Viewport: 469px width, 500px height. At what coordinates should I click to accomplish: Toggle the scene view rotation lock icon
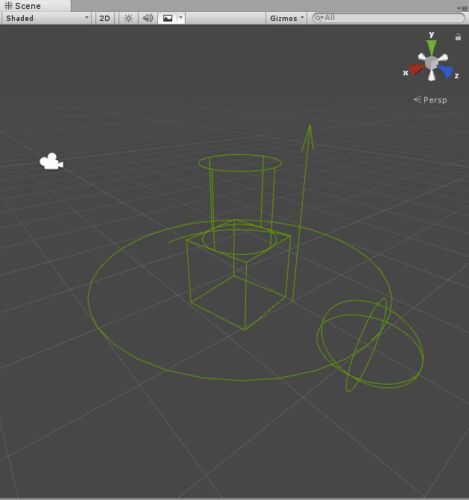pyautogui.click(x=458, y=37)
